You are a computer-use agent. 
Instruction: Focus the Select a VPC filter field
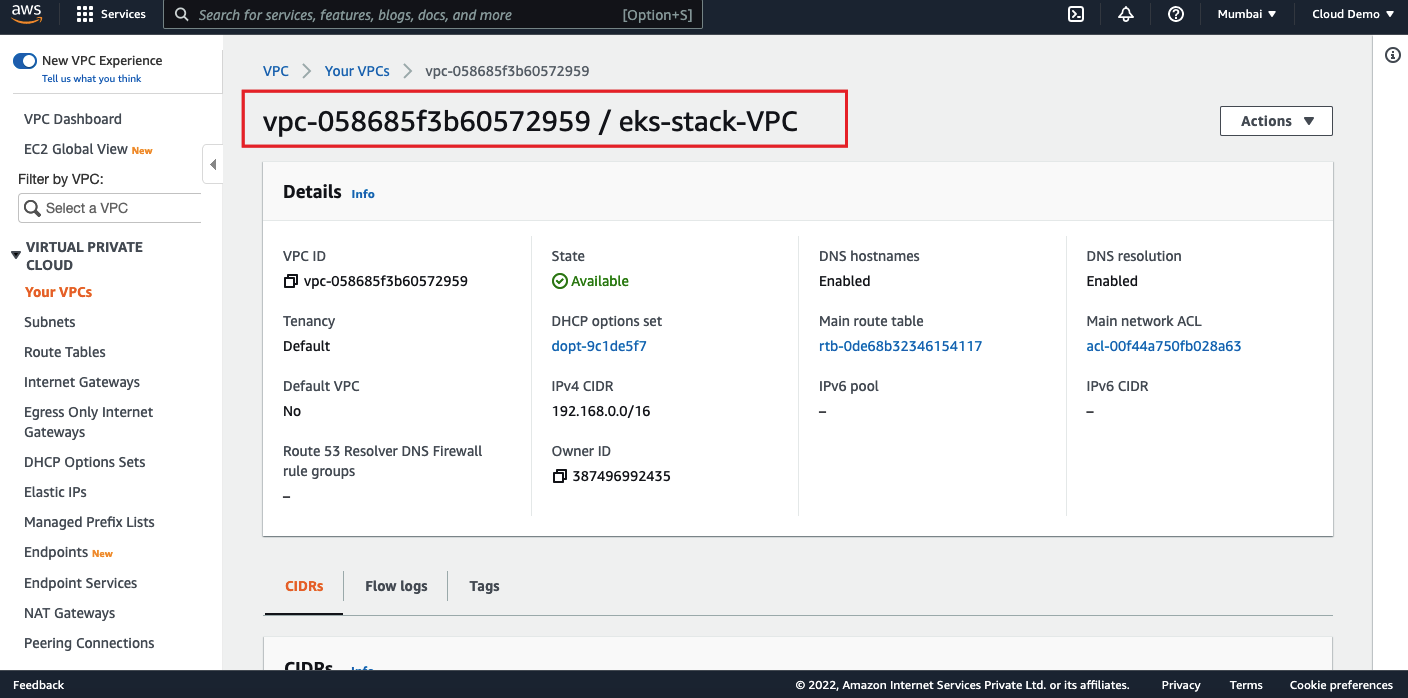pos(110,208)
